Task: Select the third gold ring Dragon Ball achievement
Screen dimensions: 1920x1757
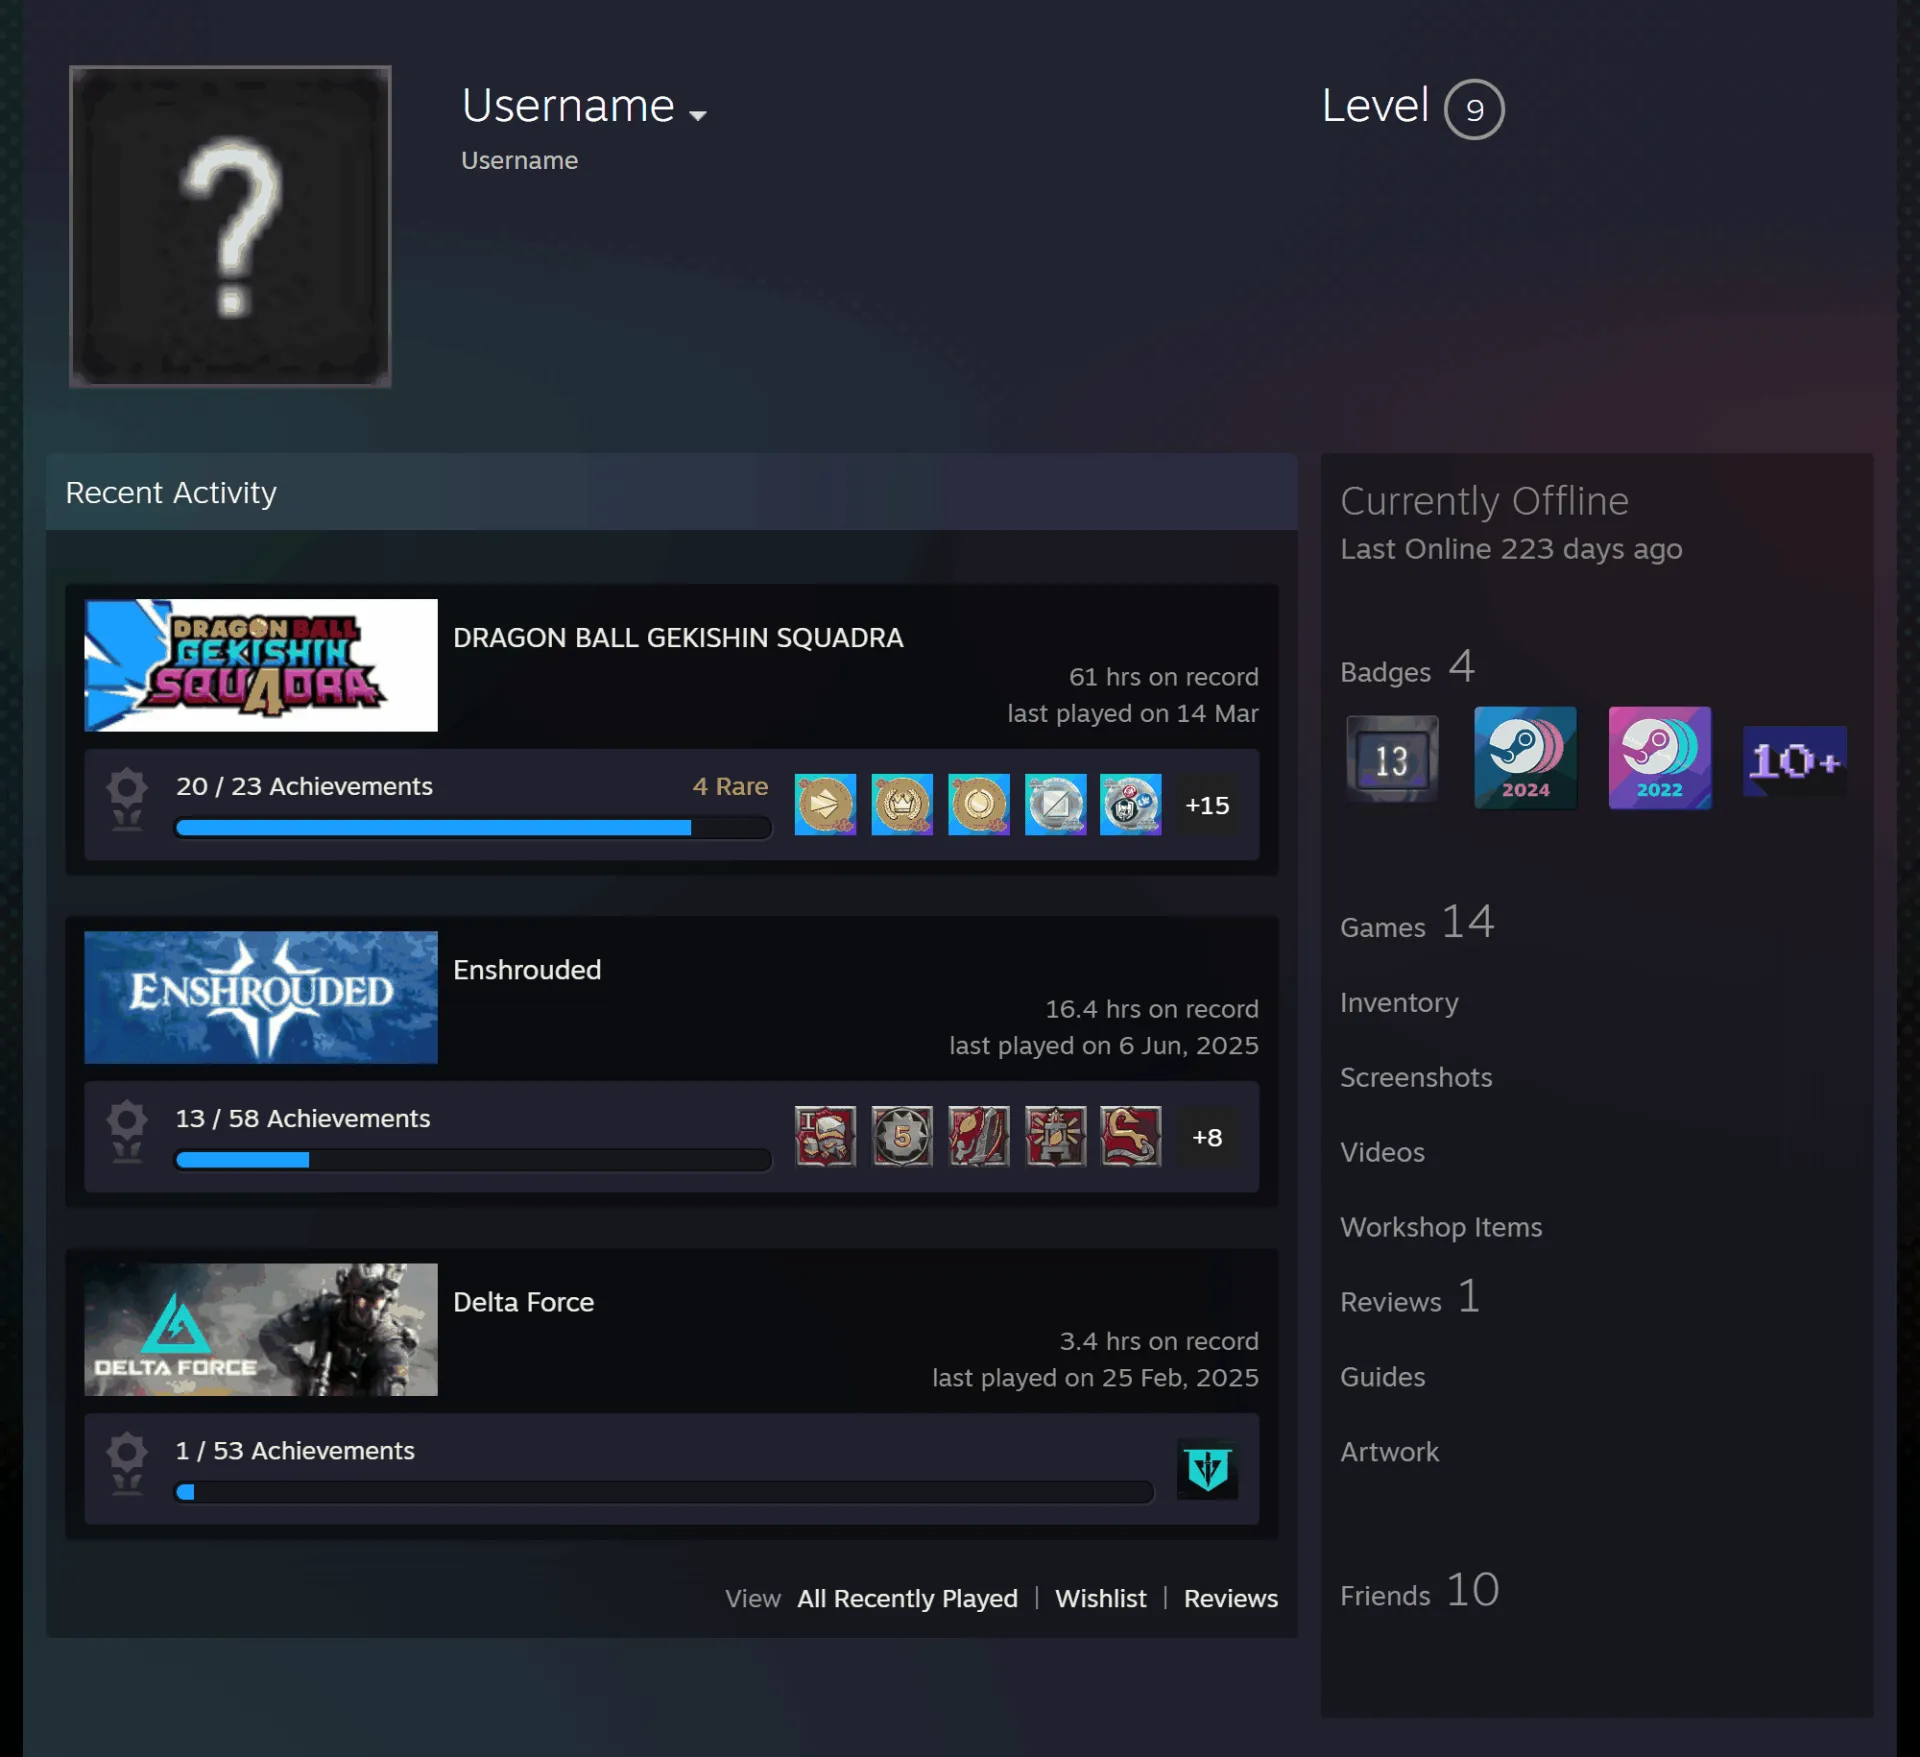Action: 978,804
